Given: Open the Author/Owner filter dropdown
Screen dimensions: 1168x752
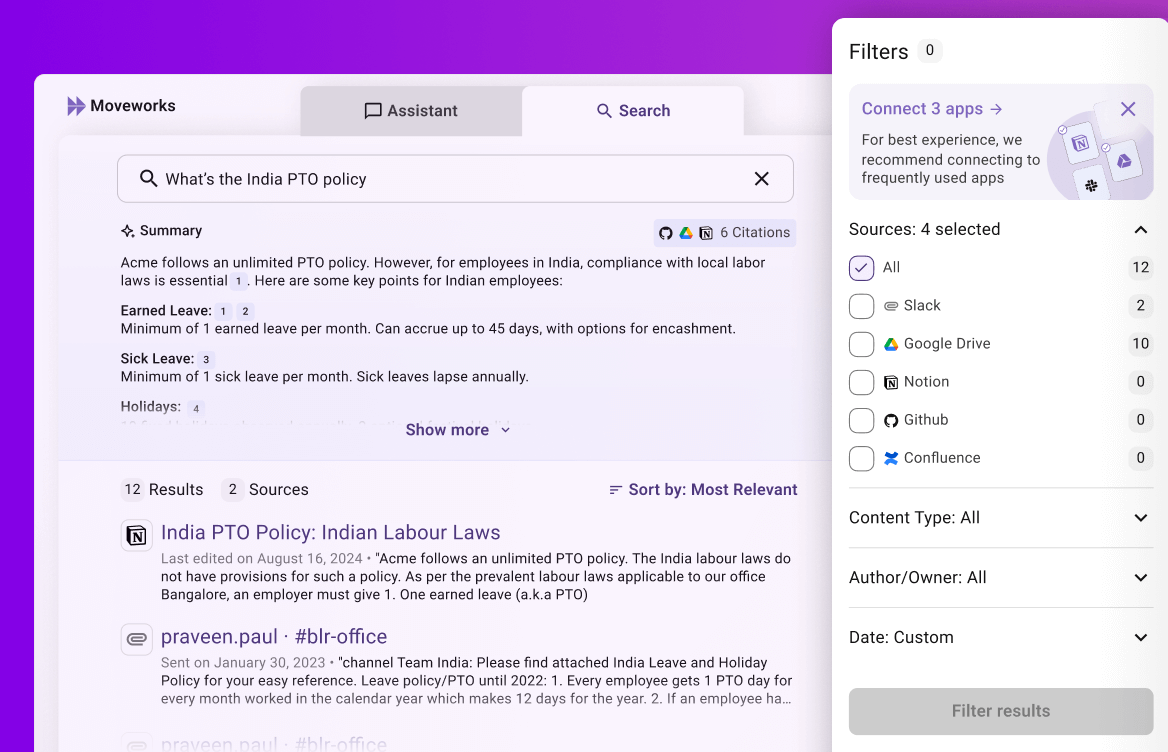Looking at the screenshot, I should 1141,578.
